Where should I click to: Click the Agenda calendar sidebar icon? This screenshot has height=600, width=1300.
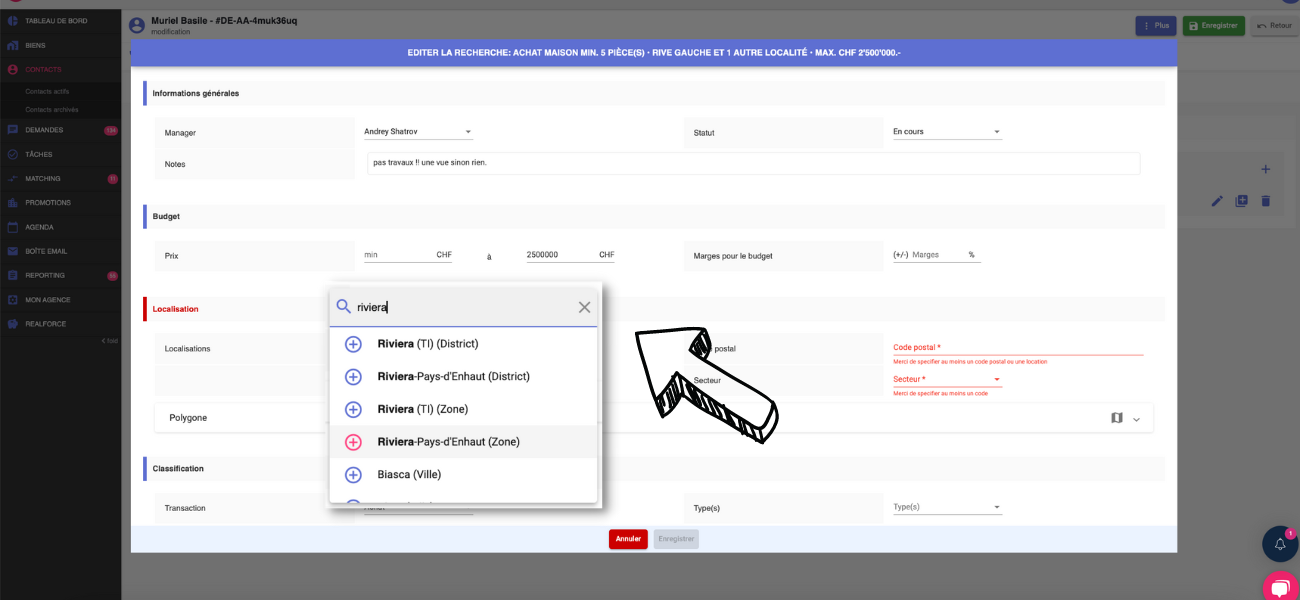point(13,227)
